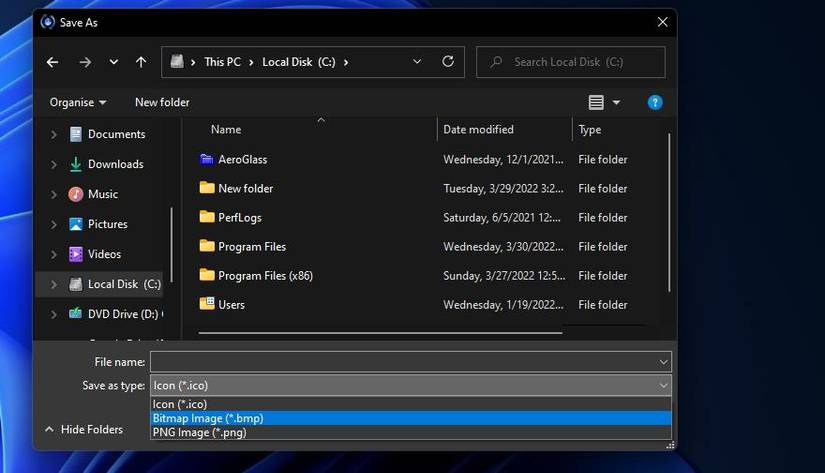Refresh the Local Disk (C:) listing
The height and width of the screenshot is (473, 825).
[448, 62]
